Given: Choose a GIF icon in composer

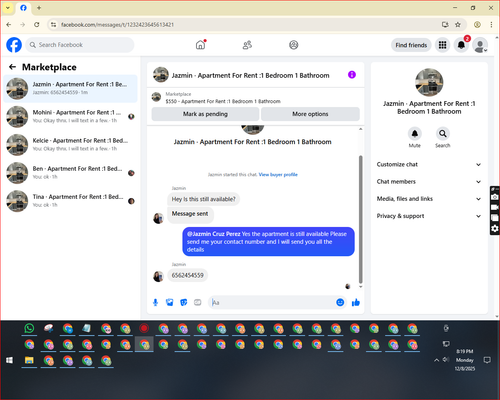Looking at the screenshot, I should 198,302.
